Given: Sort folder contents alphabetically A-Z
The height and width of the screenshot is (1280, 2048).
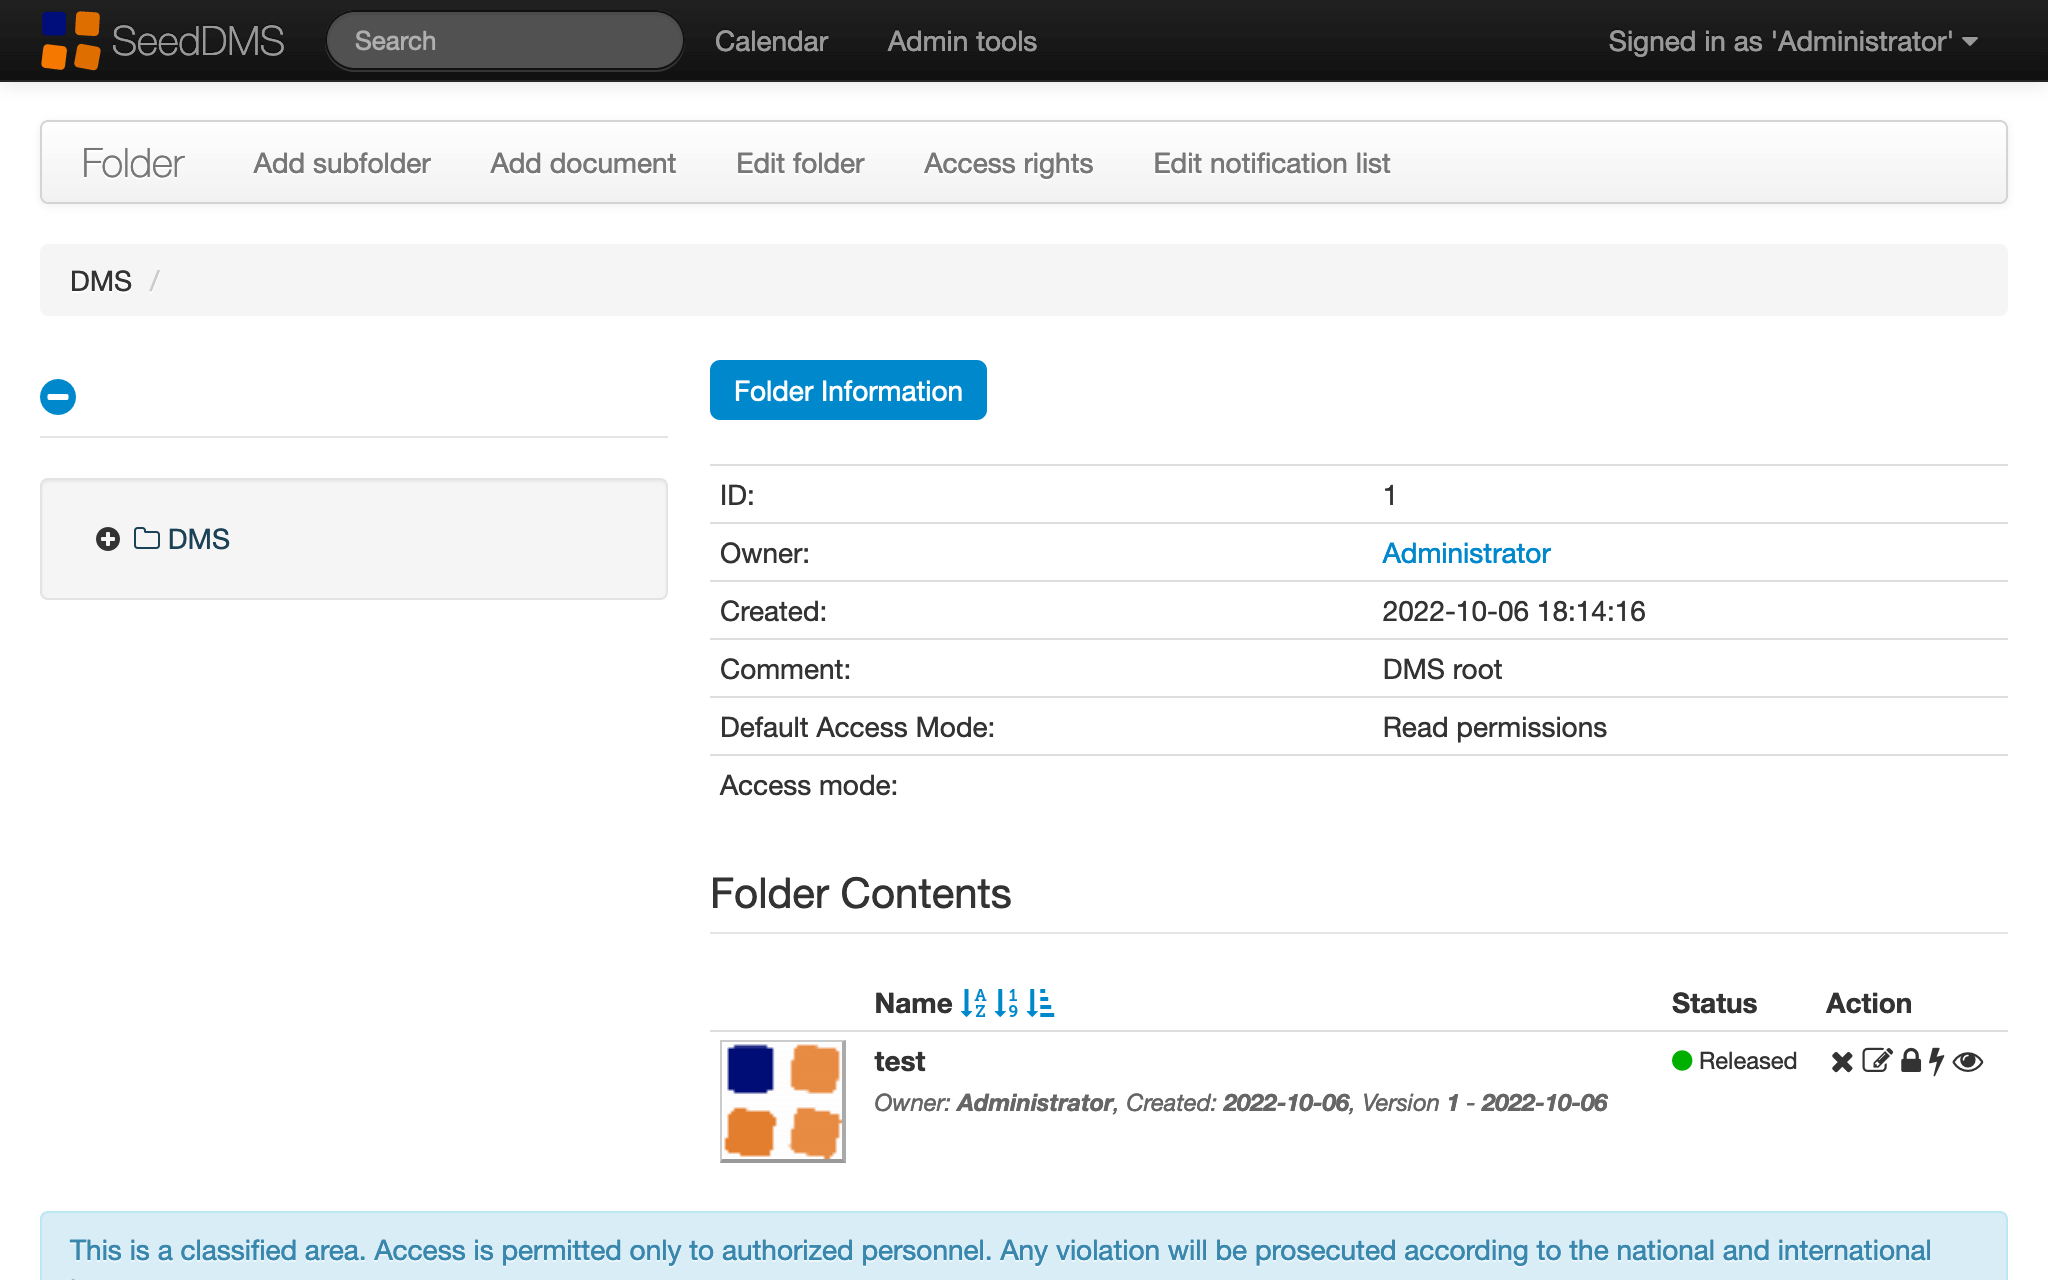Looking at the screenshot, I should pos(973,1003).
